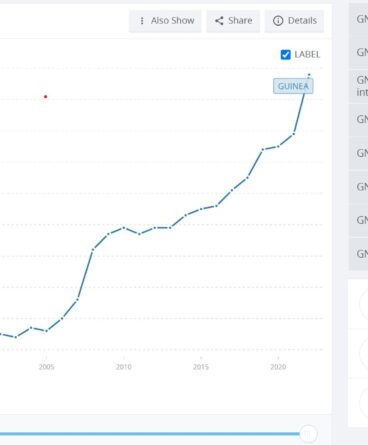Click the 2020 x-axis year label
This screenshot has width=368, height=445.
click(x=278, y=367)
